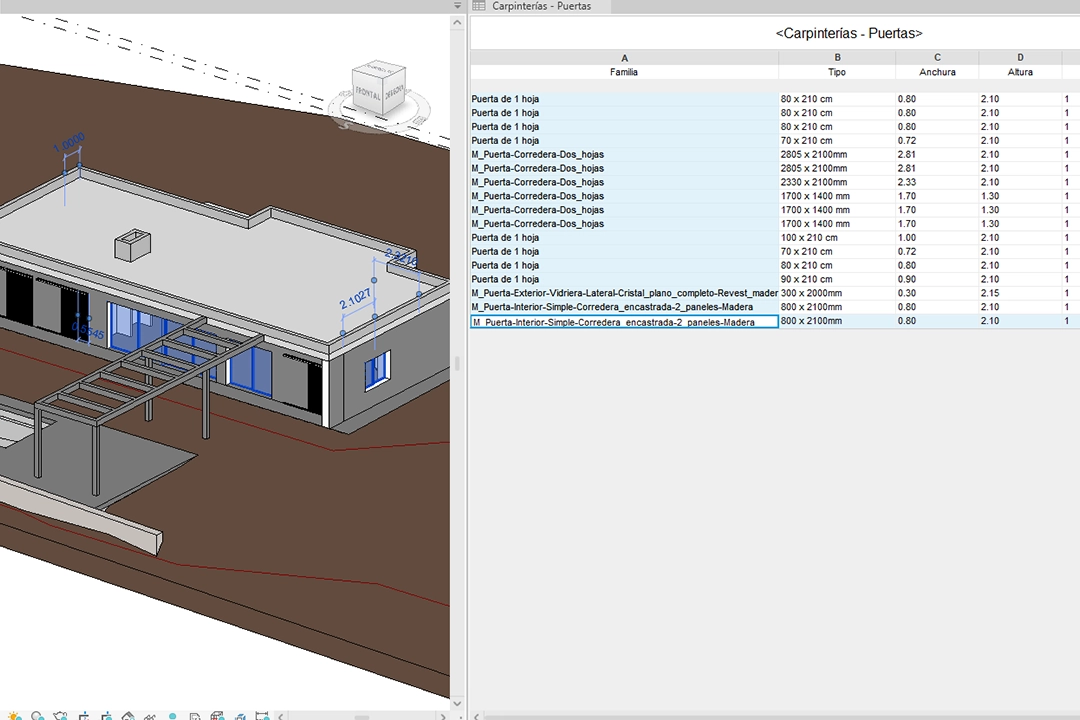Image resolution: width=1080 pixels, height=720 pixels.
Task: Click the Reveal Hidden Elements lightbulb icon
Action: tap(172, 717)
